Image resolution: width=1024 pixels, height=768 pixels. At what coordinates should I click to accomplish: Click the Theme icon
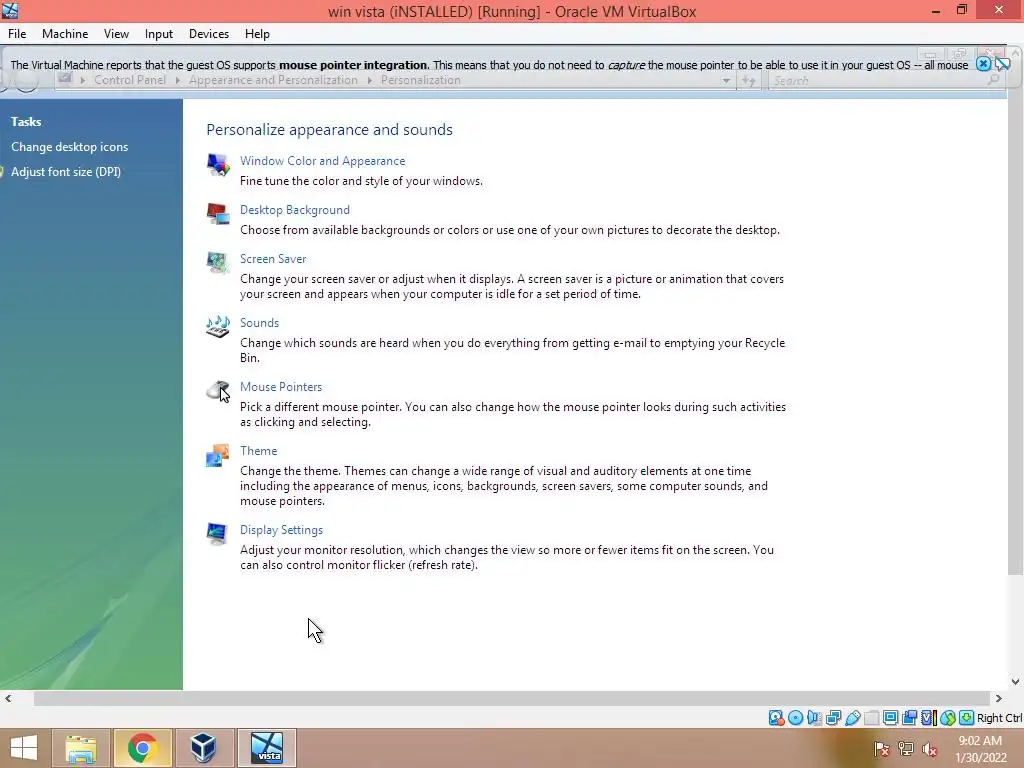coord(217,455)
